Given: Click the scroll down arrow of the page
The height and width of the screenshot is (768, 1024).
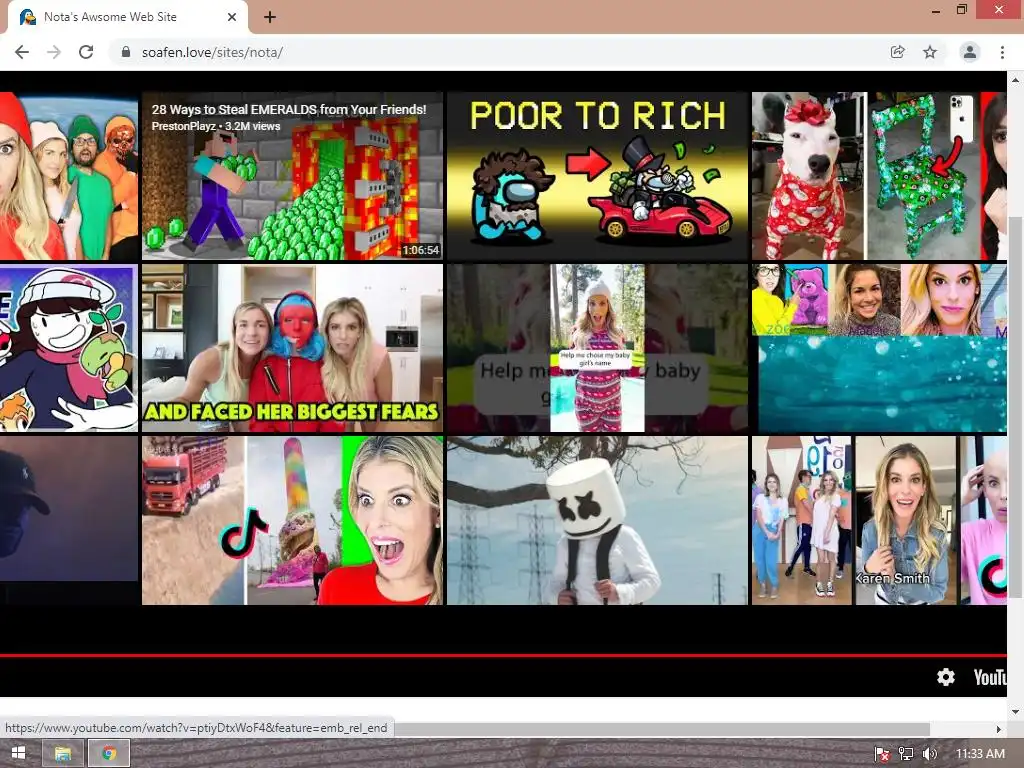Looking at the screenshot, I should pyautogui.click(x=1015, y=711).
